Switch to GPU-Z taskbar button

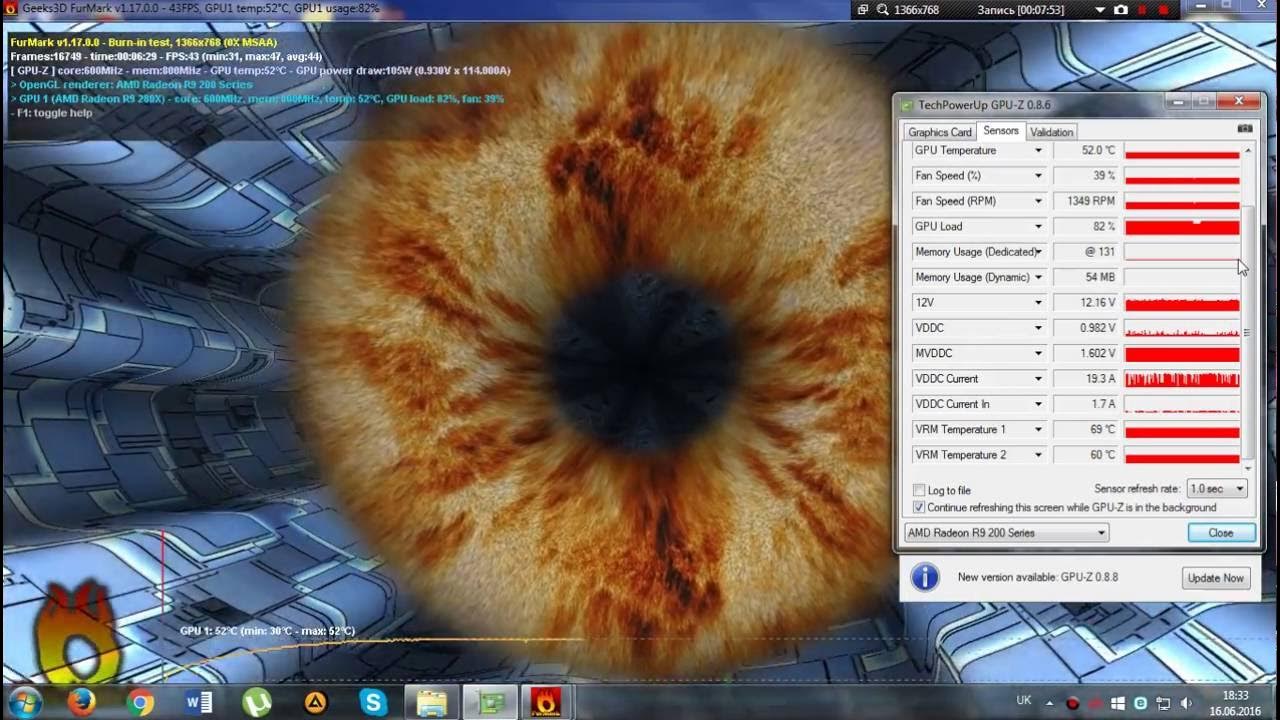[490, 702]
